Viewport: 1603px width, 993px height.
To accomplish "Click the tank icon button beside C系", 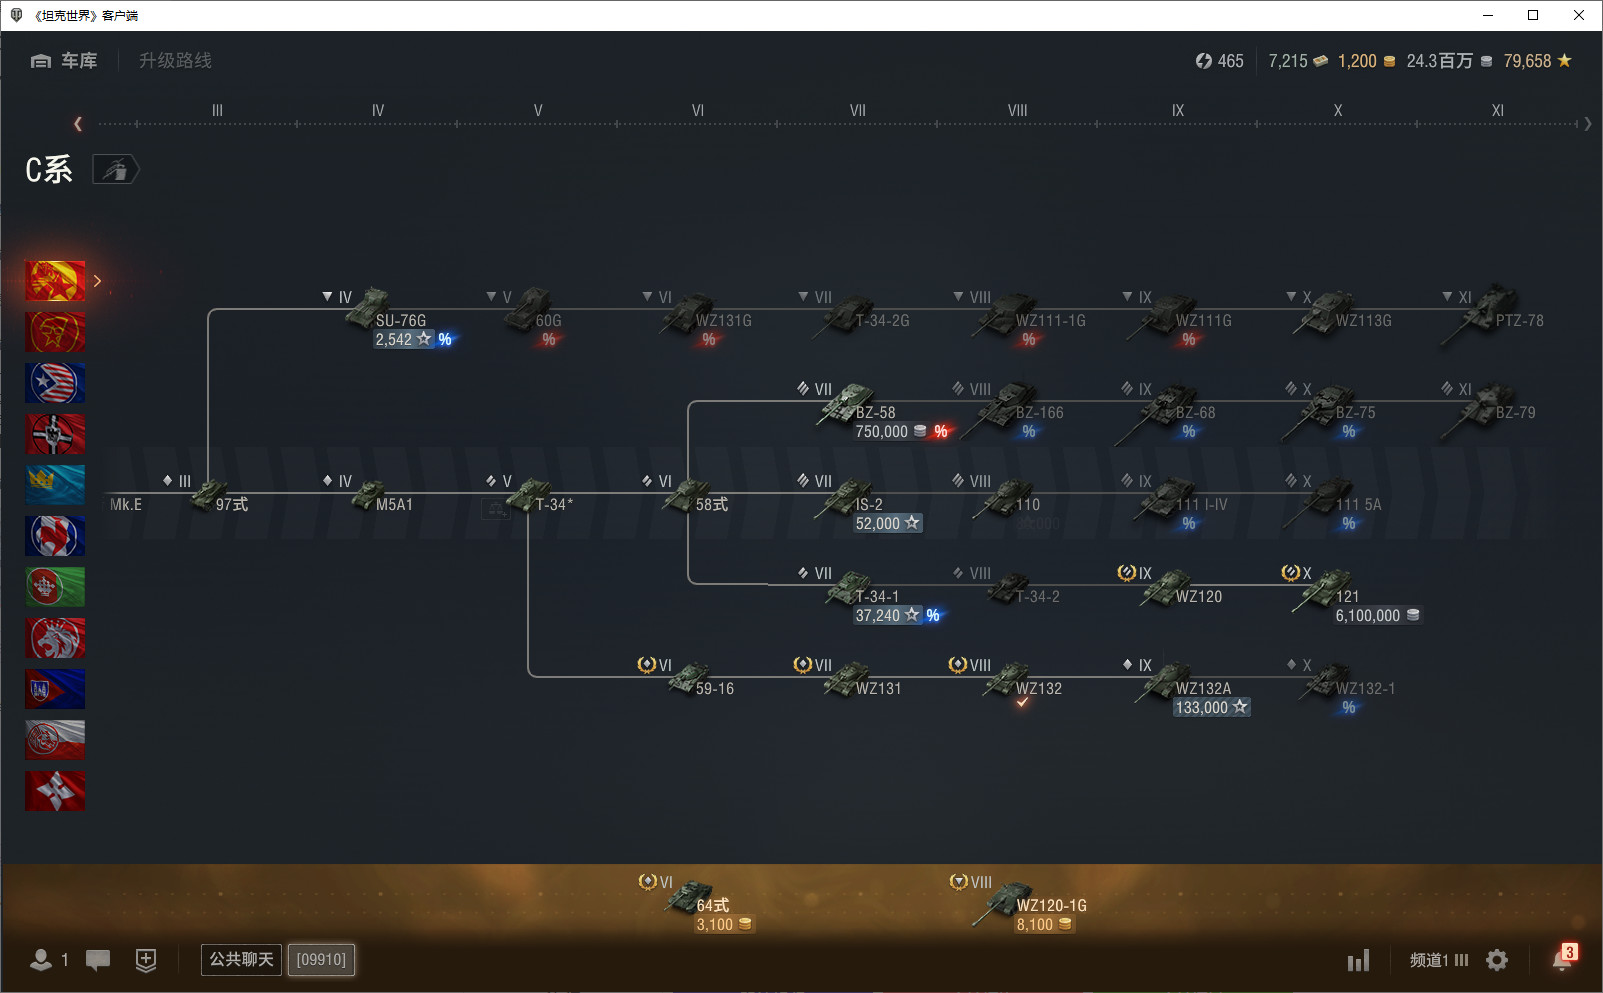I will tap(116, 170).
